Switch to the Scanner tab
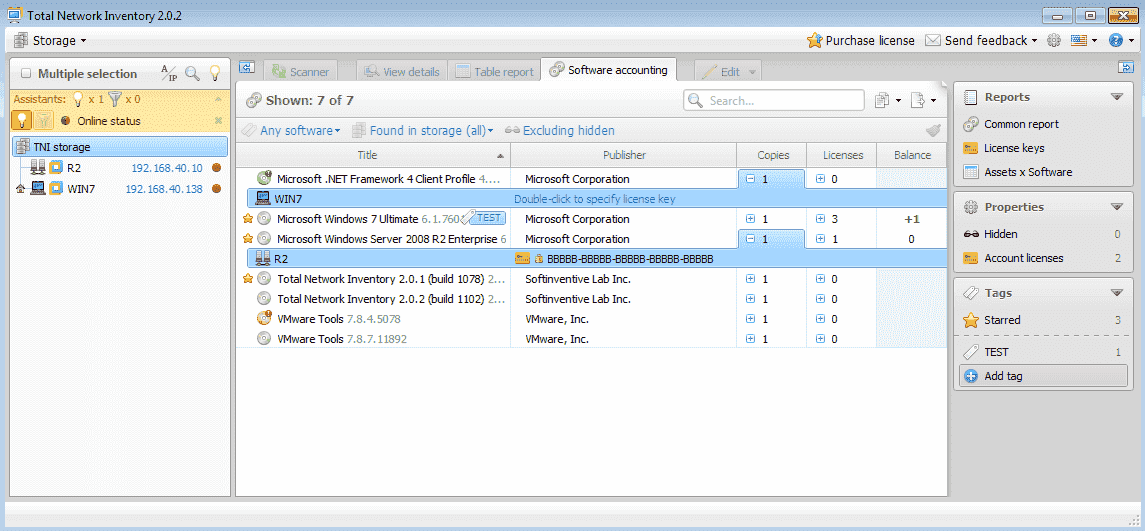The image size is (1145, 531). [300, 72]
